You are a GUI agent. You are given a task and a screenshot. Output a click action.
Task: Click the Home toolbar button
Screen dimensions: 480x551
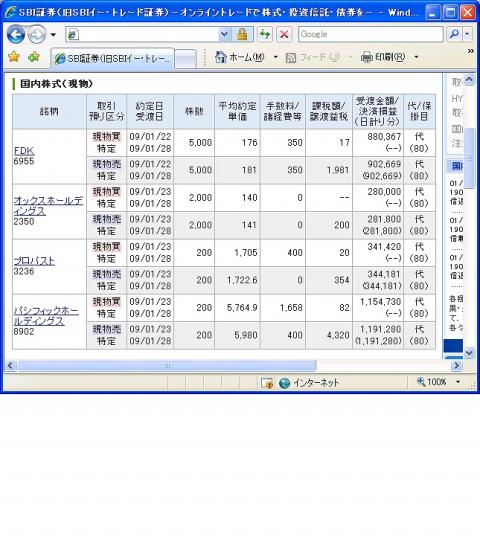tap(240, 57)
